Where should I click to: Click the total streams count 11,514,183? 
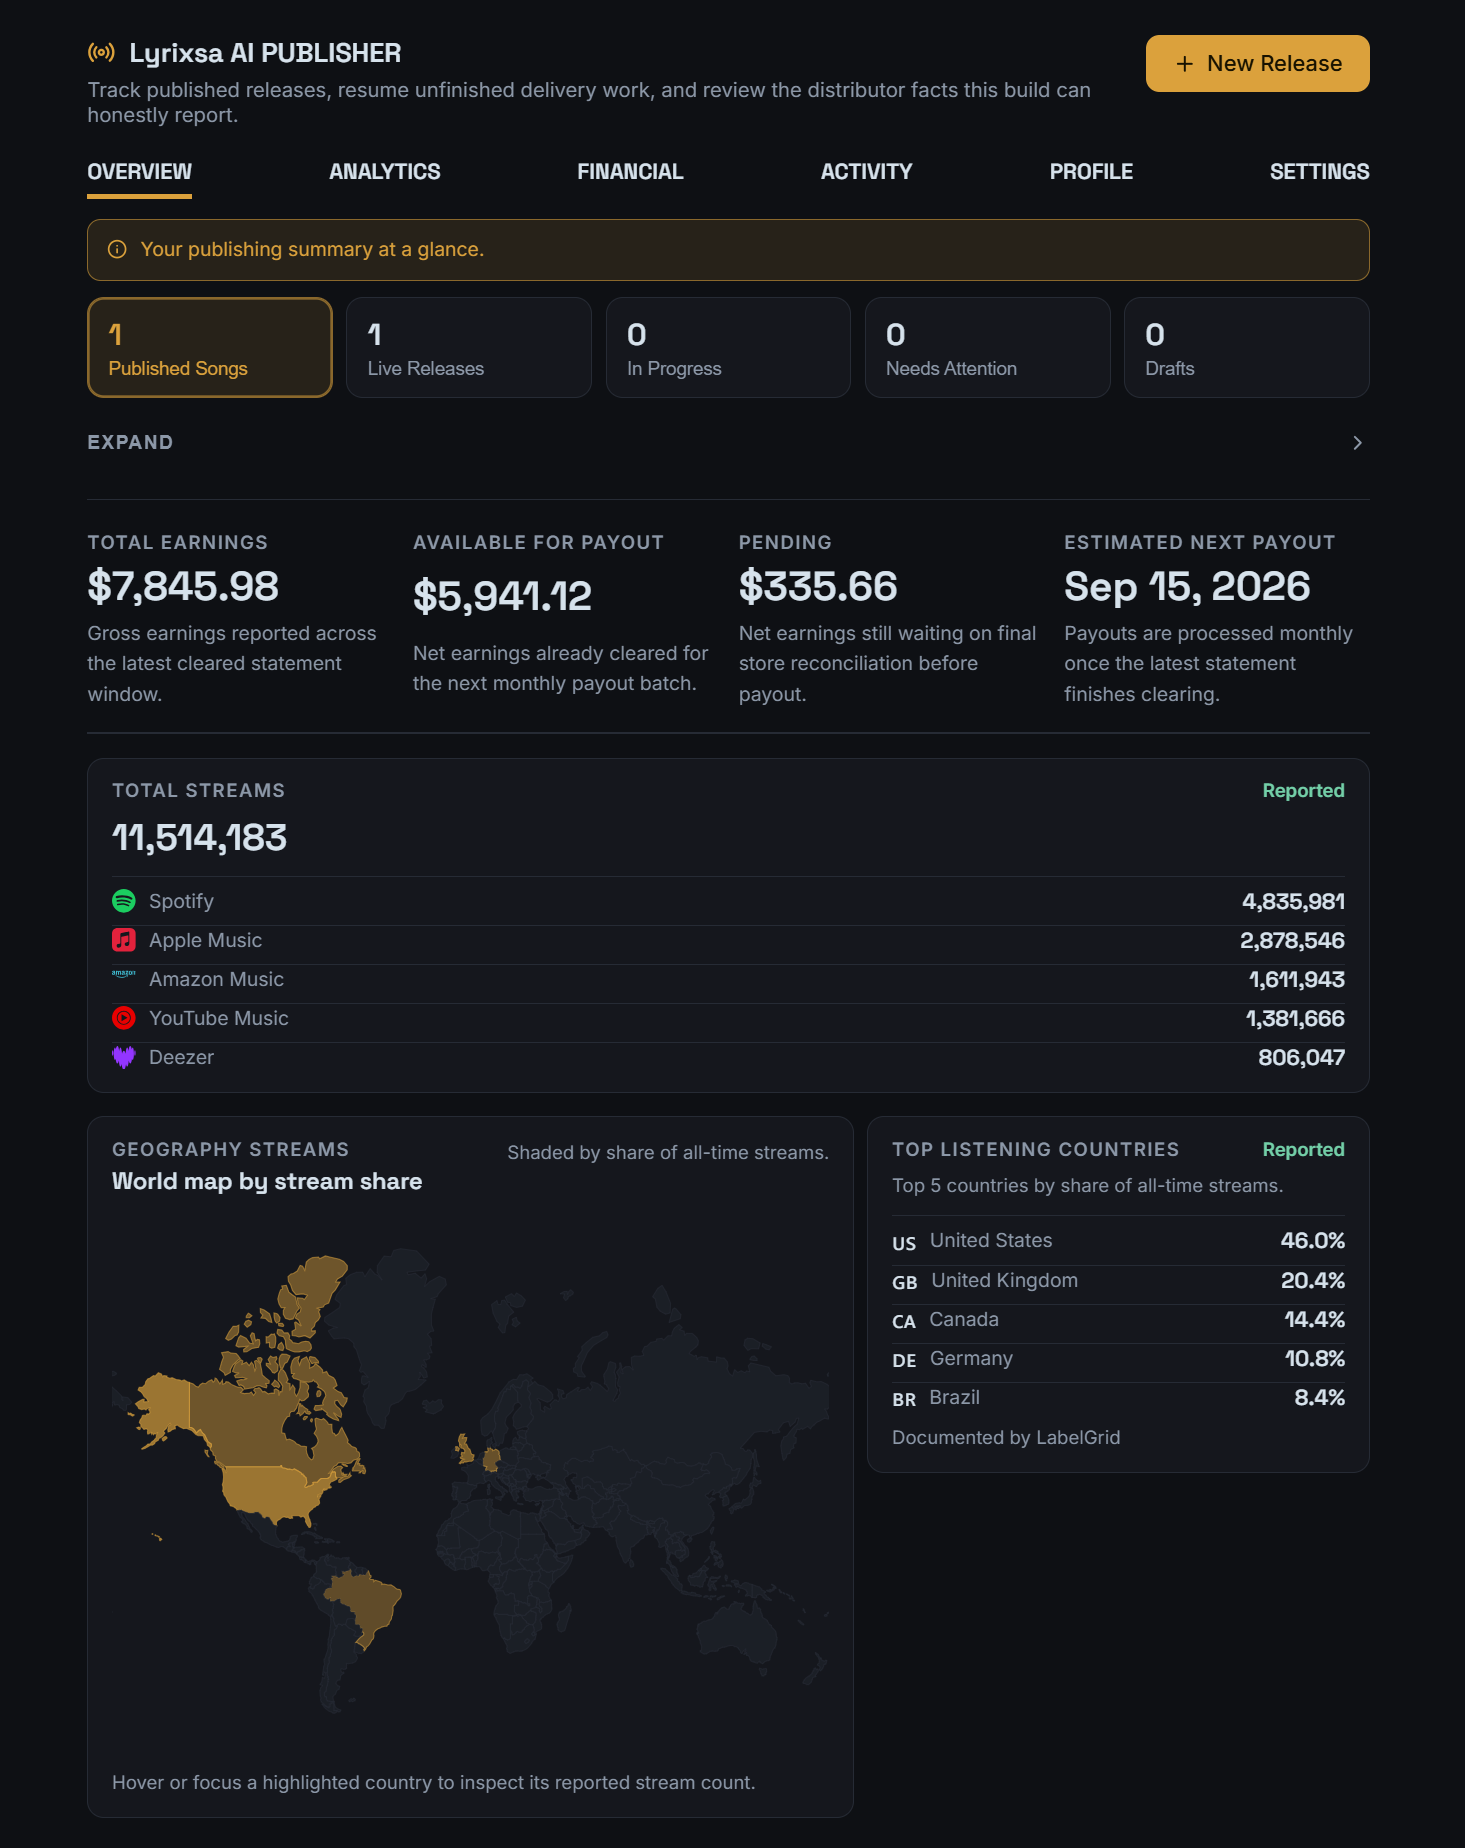coord(200,838)
